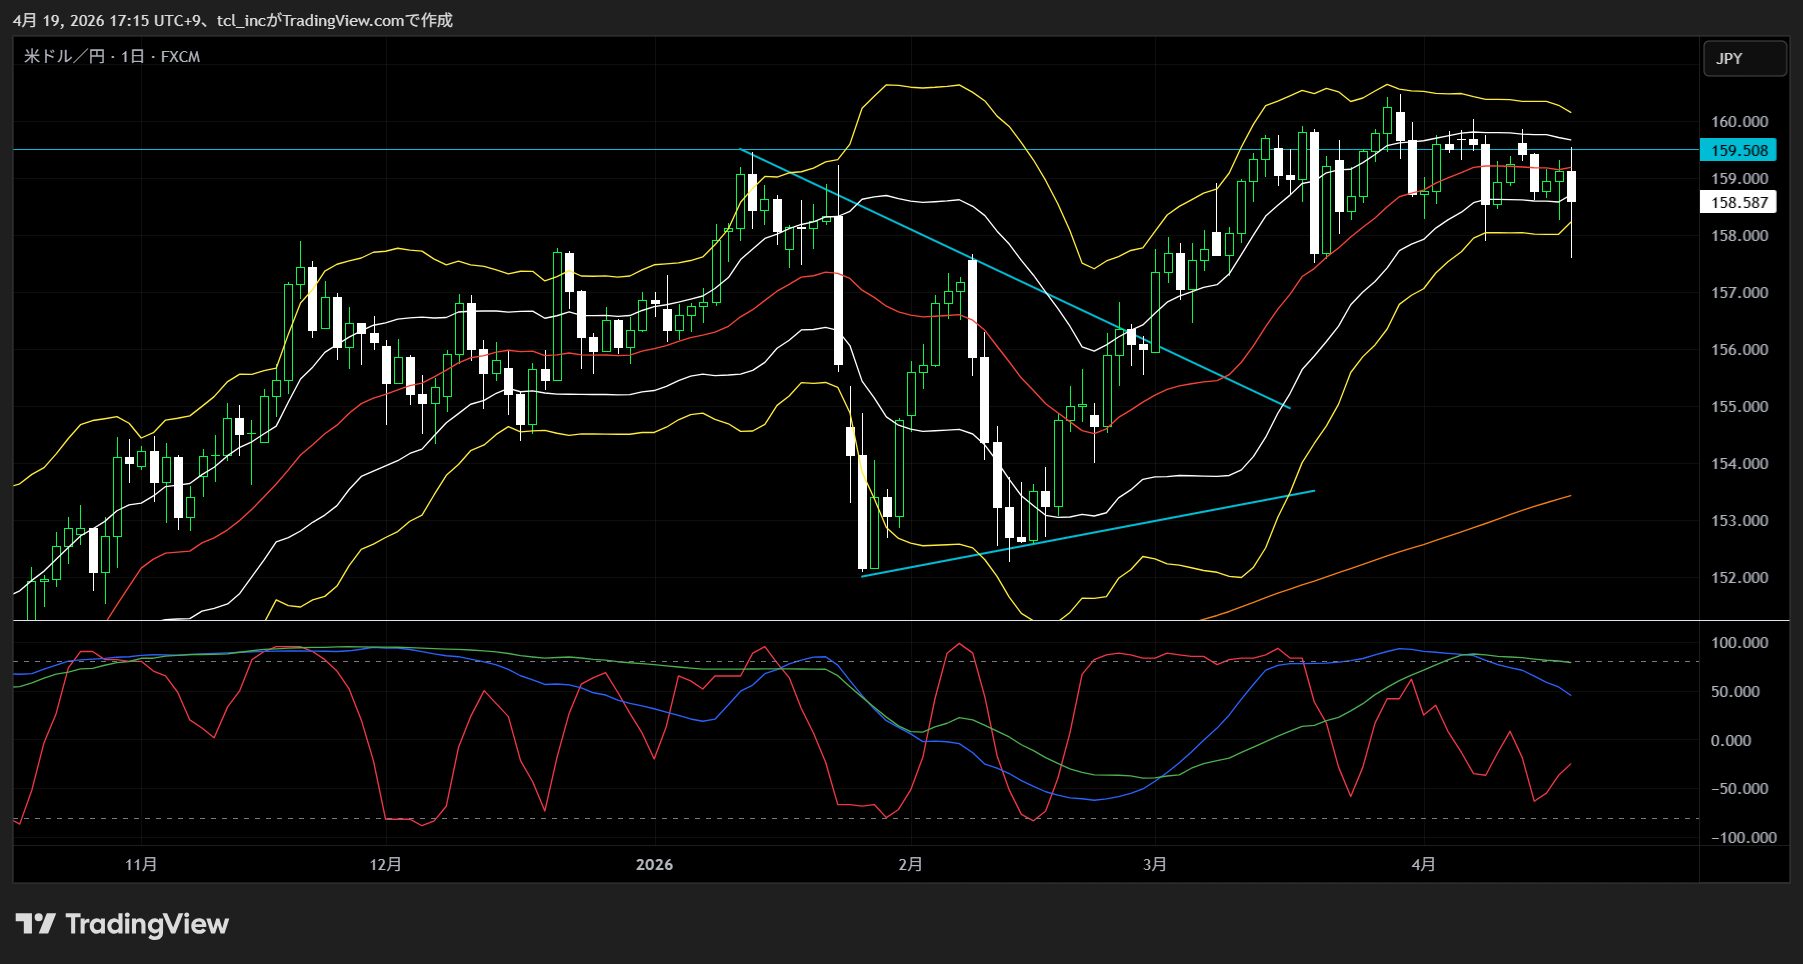Select the 152.000 price scale label

click(1739, 578)
